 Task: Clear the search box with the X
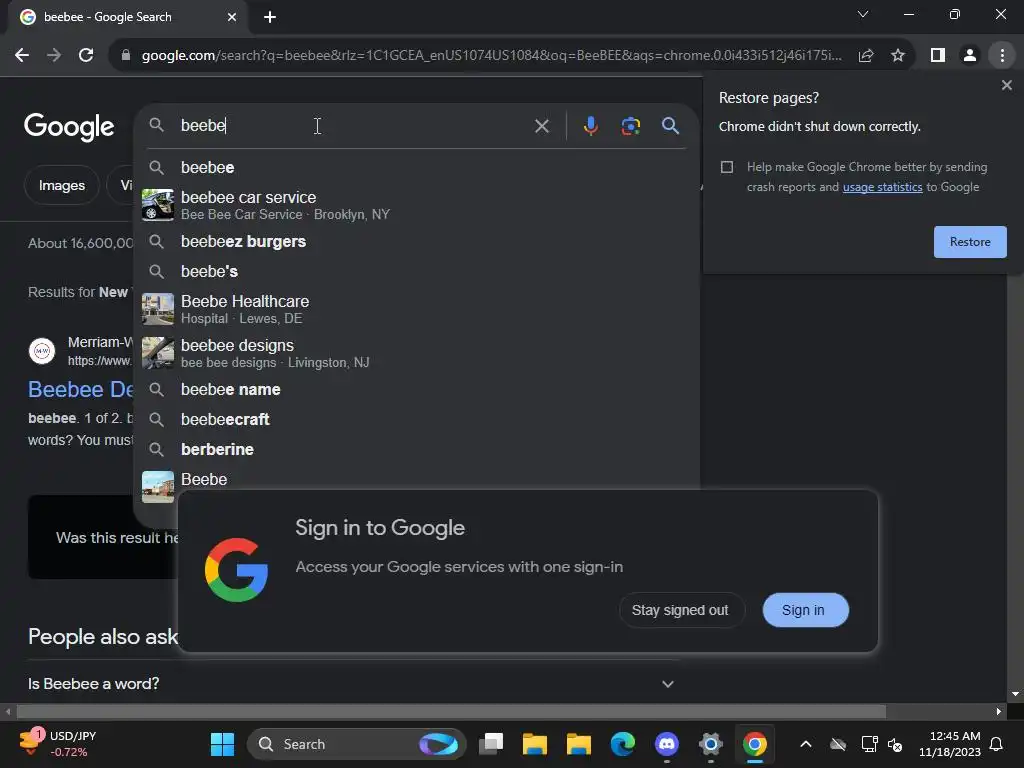(x=541, y=126)
